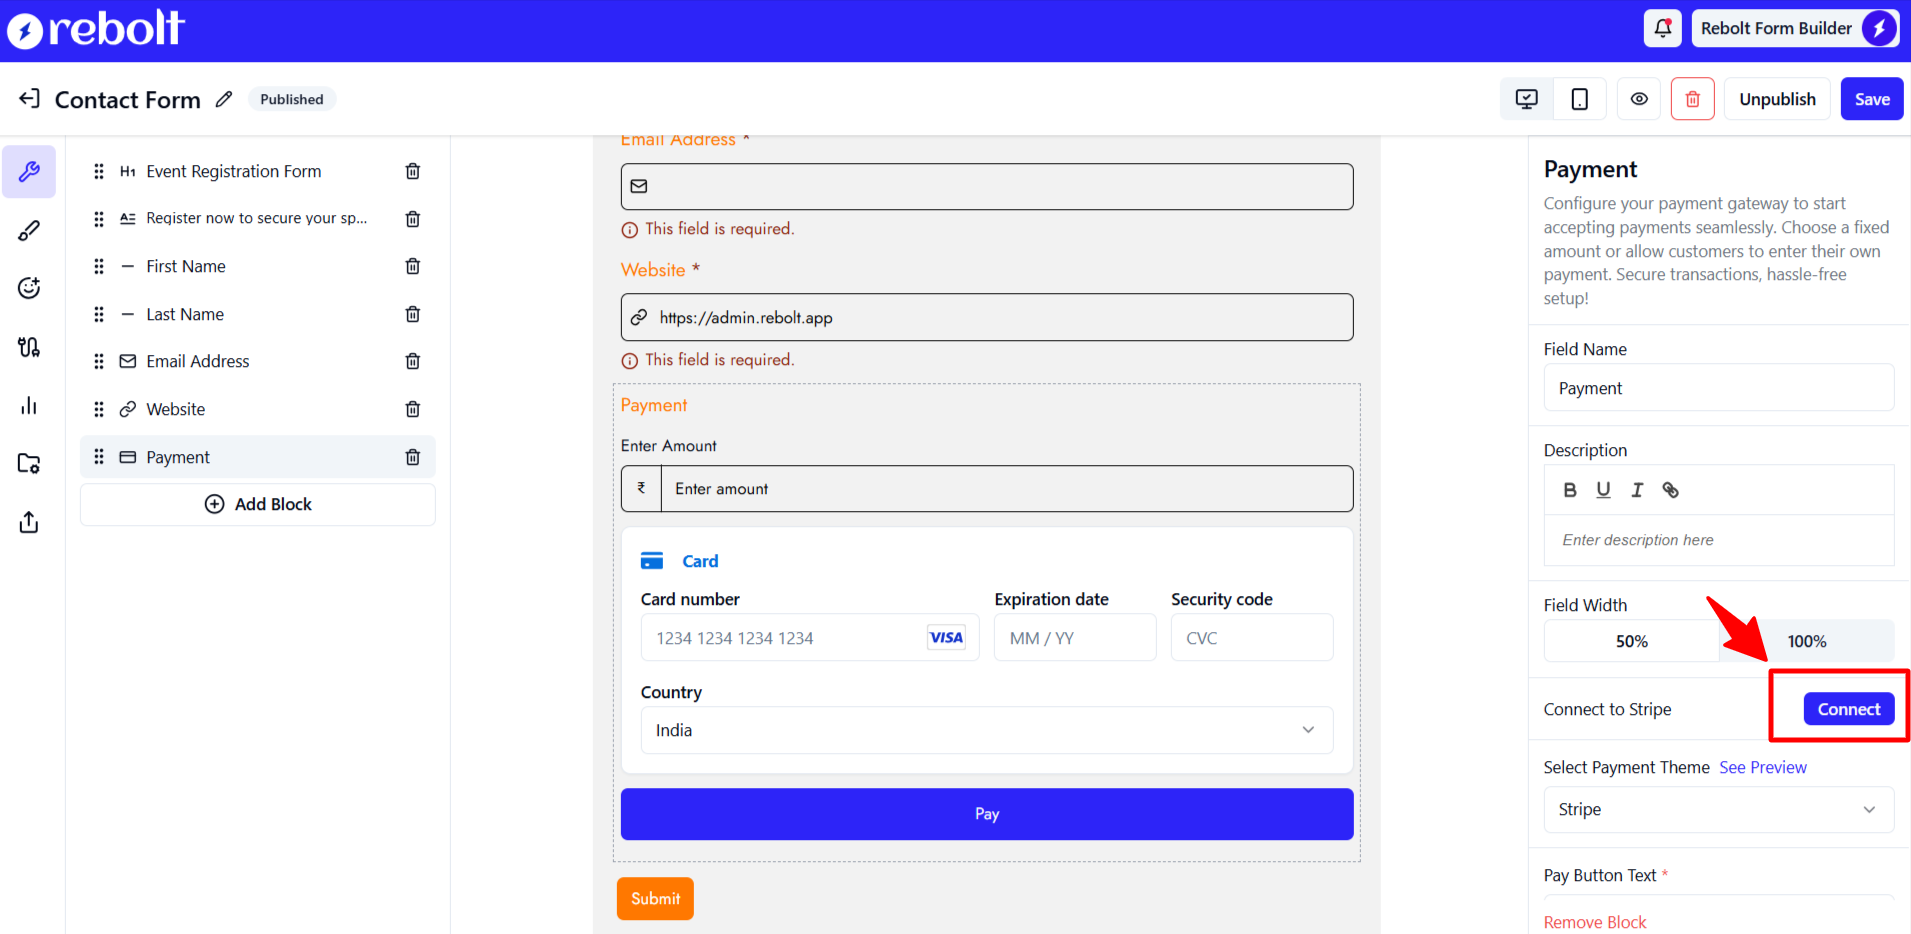The height and width of the screenshot is (934, 1911).
Task: Click the Website URL input field
Action: 987,317
